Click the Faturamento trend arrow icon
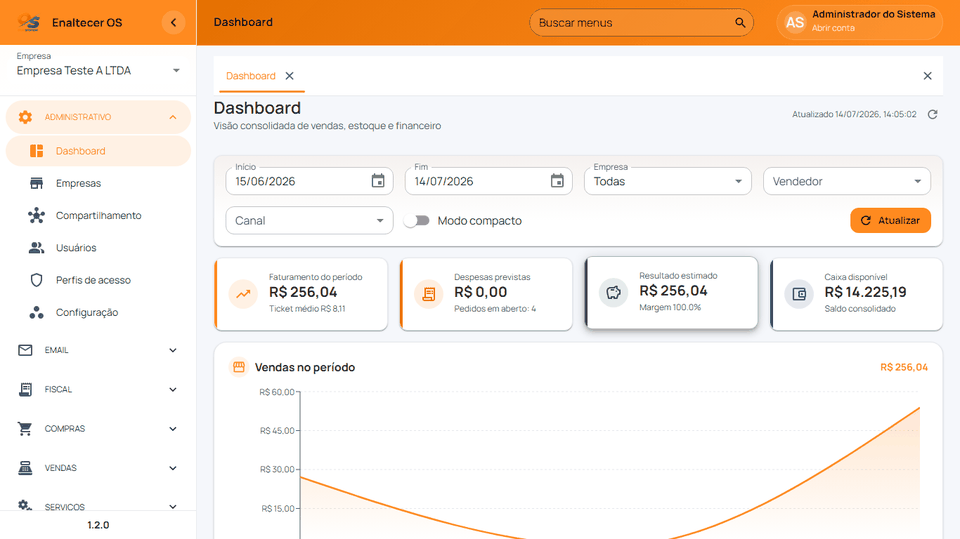 [244, 294]
